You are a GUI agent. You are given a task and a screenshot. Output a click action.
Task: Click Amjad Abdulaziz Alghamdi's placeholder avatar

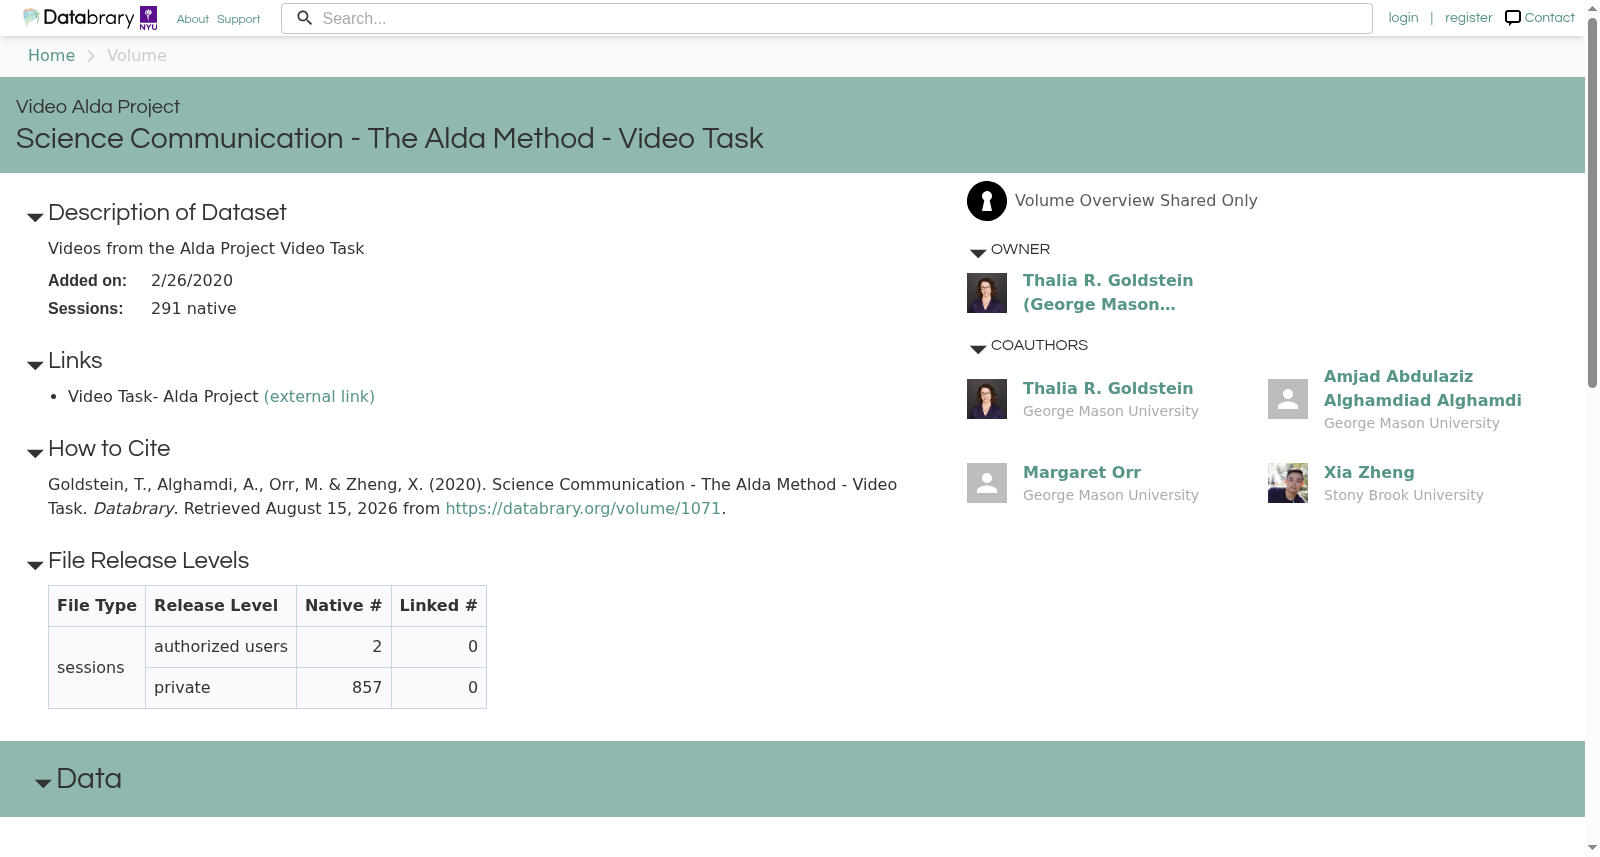pyautogui.click(x=1288, y=399)
